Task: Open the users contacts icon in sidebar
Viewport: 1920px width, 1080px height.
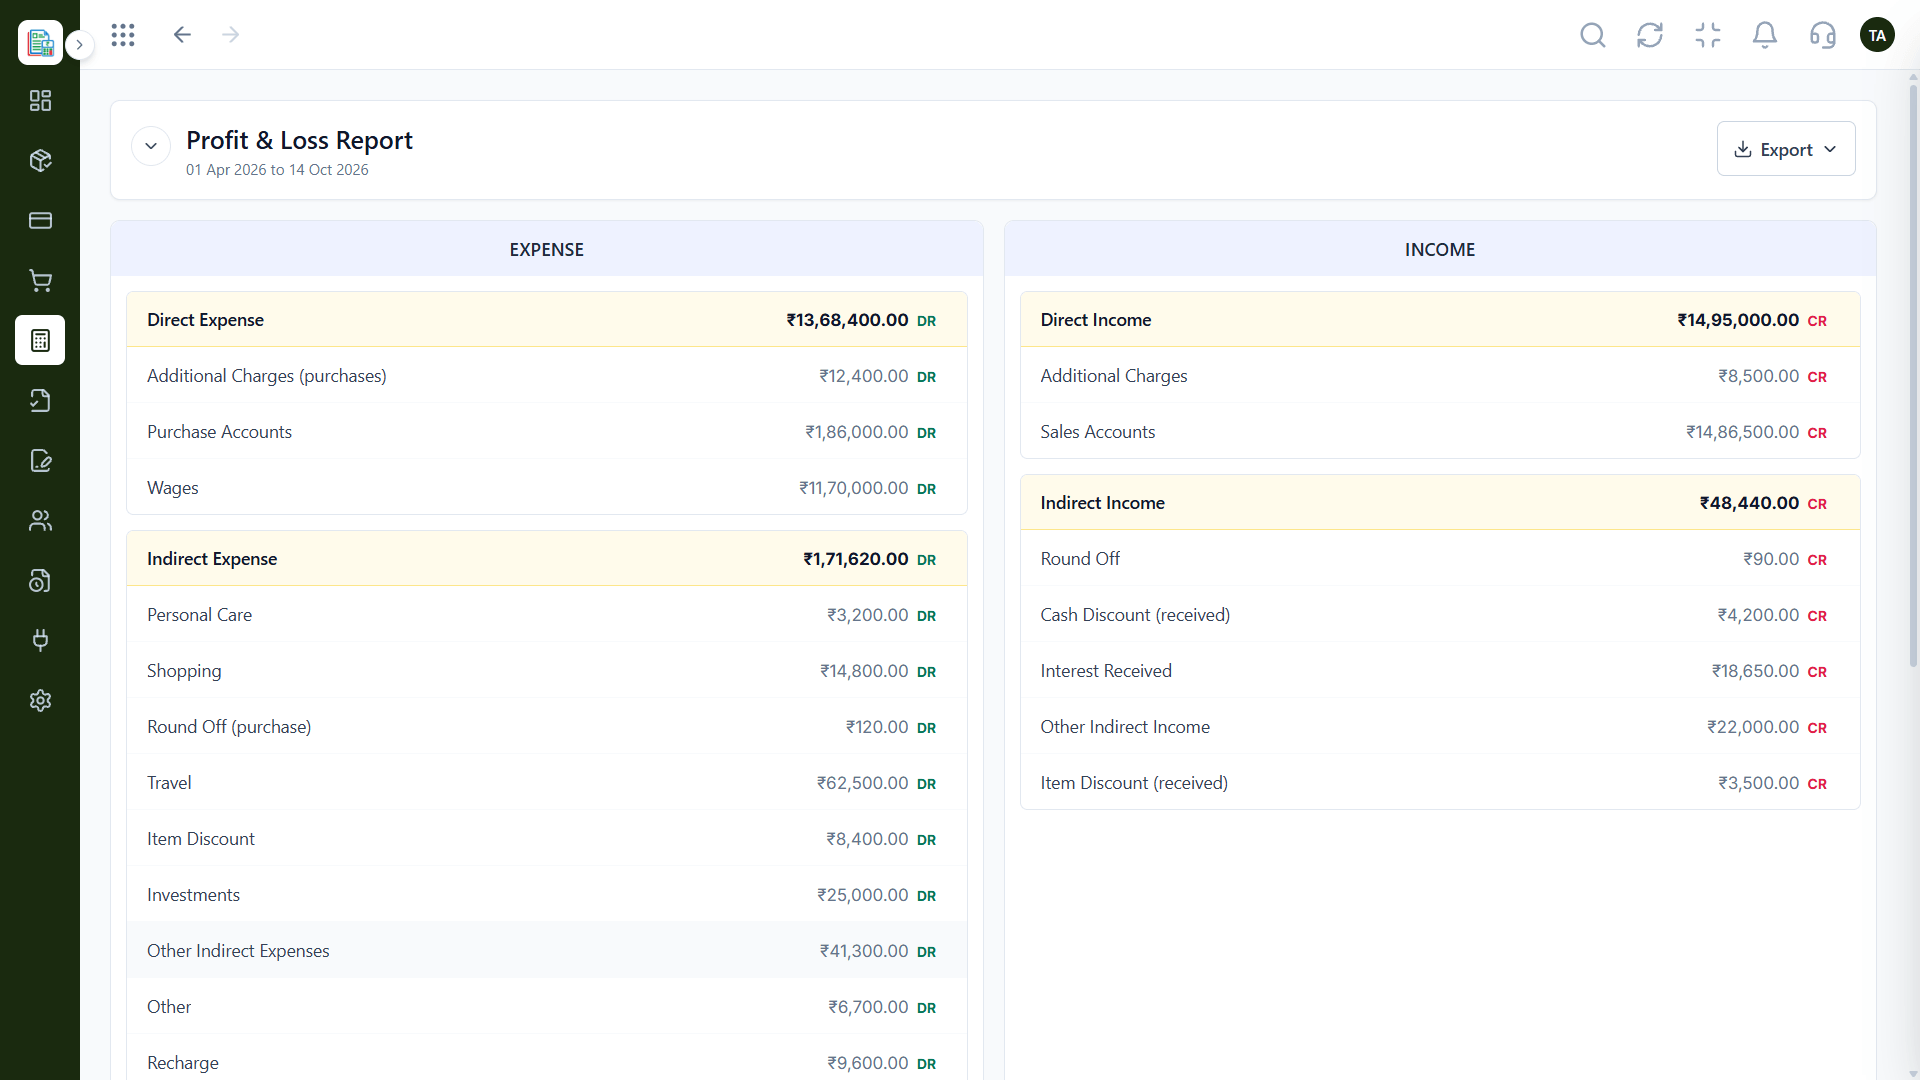Action: click(40, 520)
